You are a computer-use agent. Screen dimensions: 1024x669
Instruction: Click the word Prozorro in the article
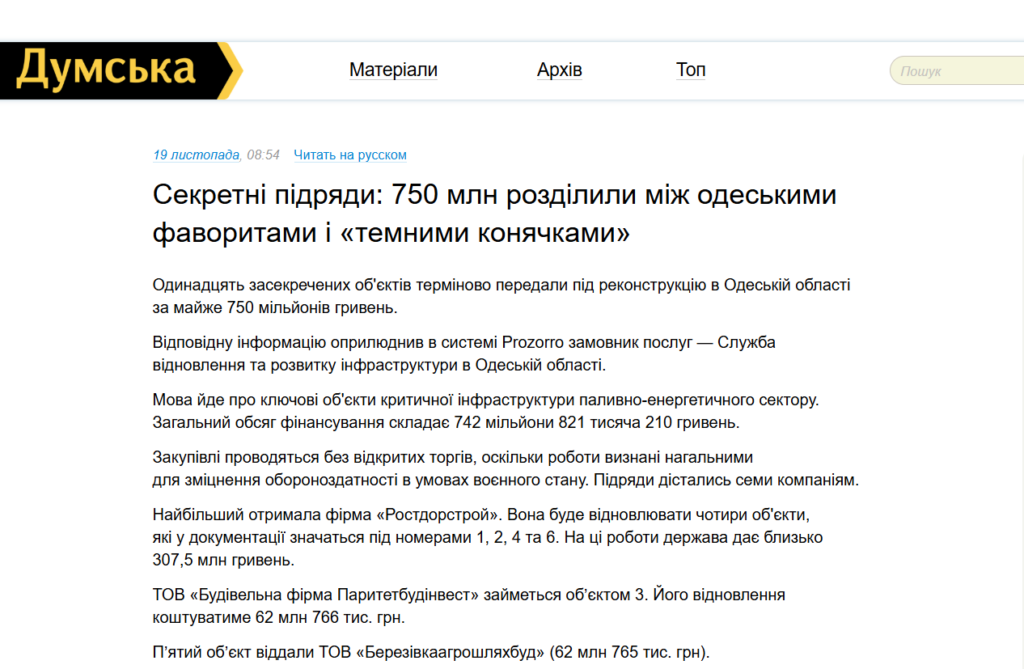(x=537, y=342)
